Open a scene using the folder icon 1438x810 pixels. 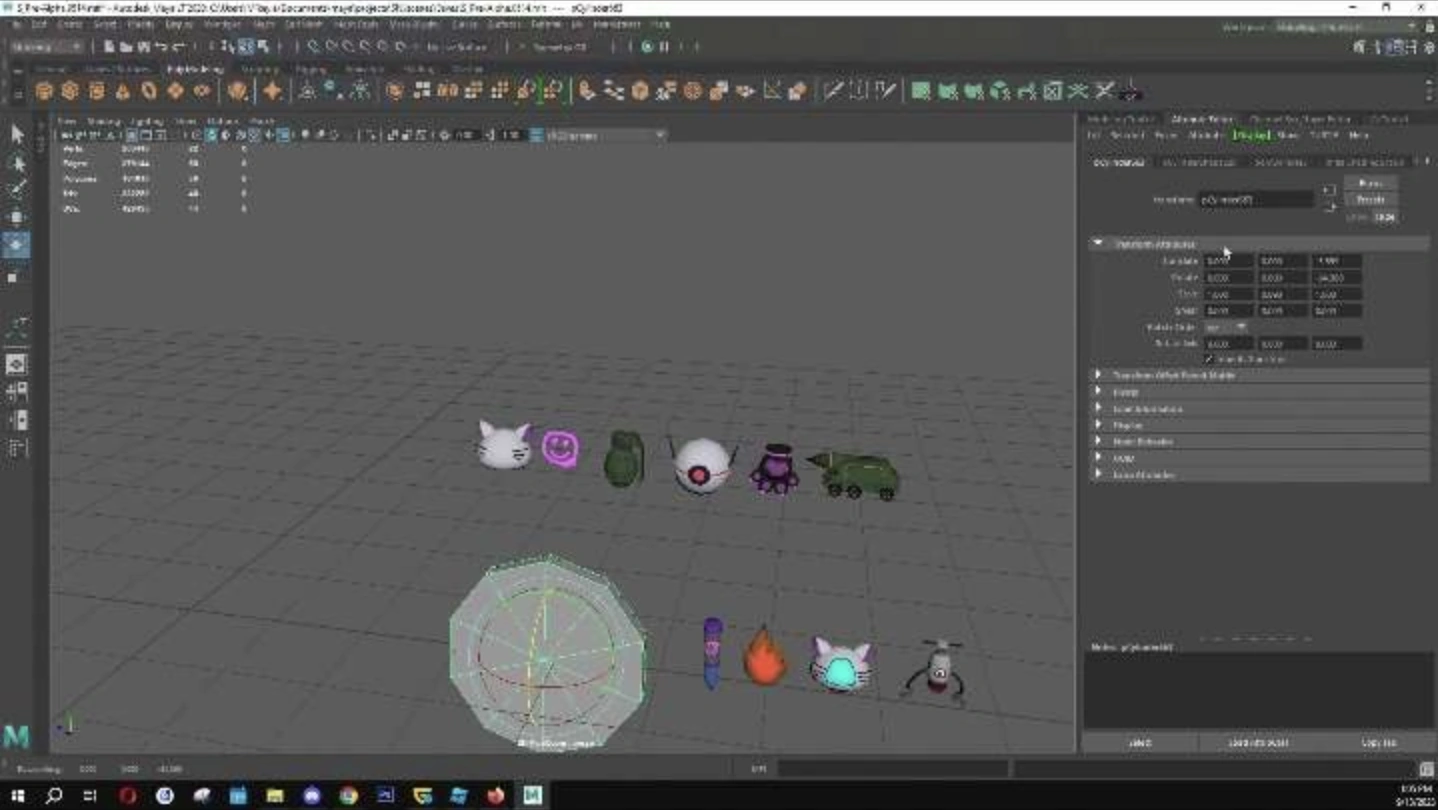tap(126, 46)
